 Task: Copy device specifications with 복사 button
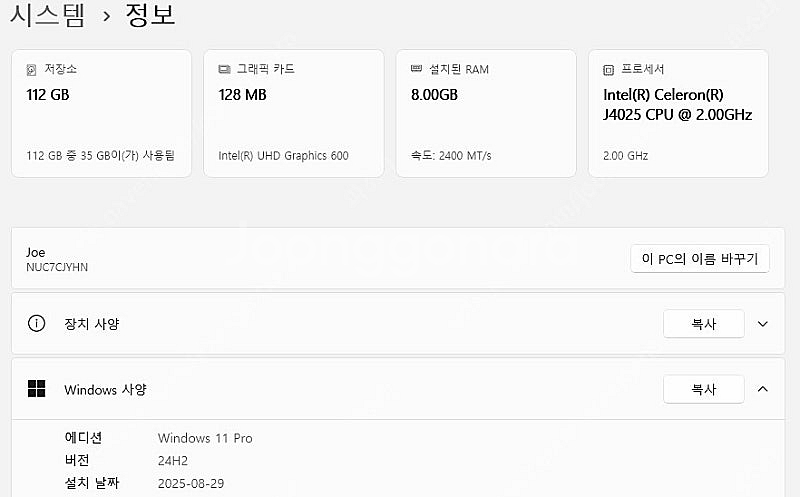(x=703, y=324)
